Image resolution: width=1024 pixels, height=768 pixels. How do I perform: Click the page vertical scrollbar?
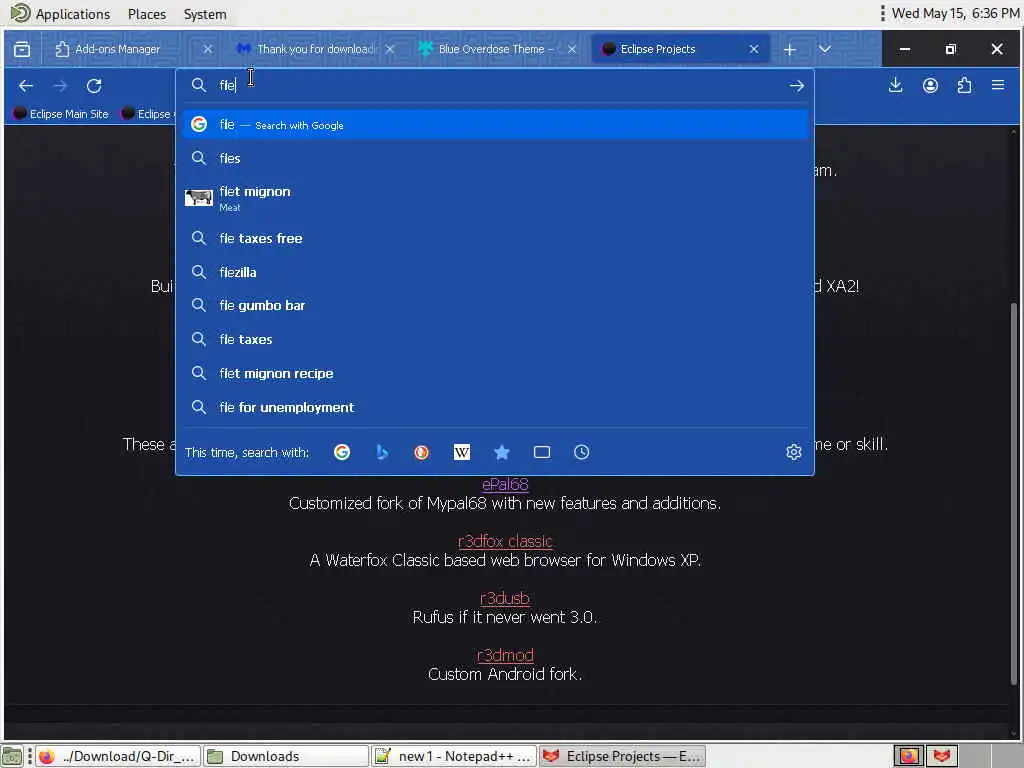pos(1014,494)
